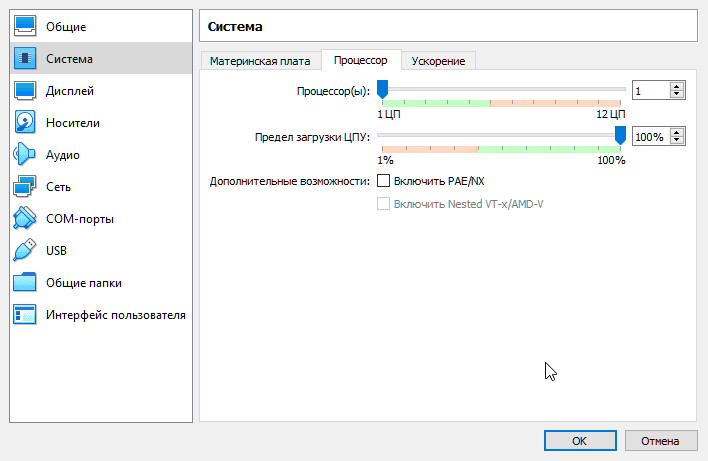Select Интерфейс пользователя in sidebar
708x461 pixels.
click(x=115, y=315)
